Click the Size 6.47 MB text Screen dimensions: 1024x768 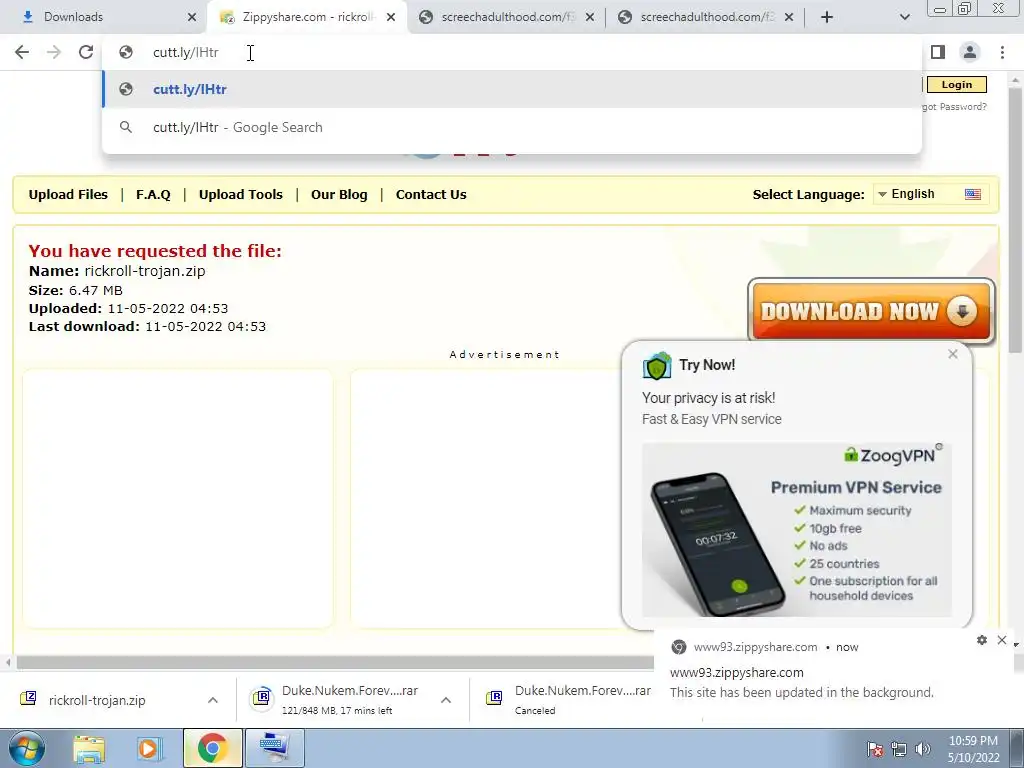[76, 290]
